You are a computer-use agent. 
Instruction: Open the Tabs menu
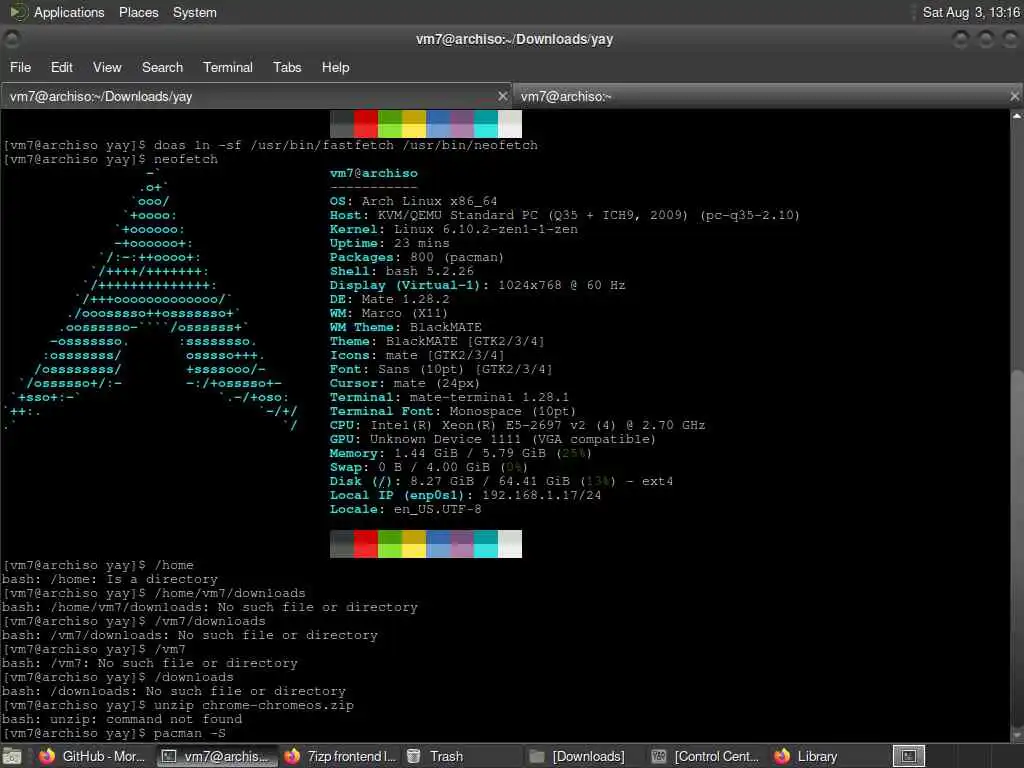coord(287,67)
